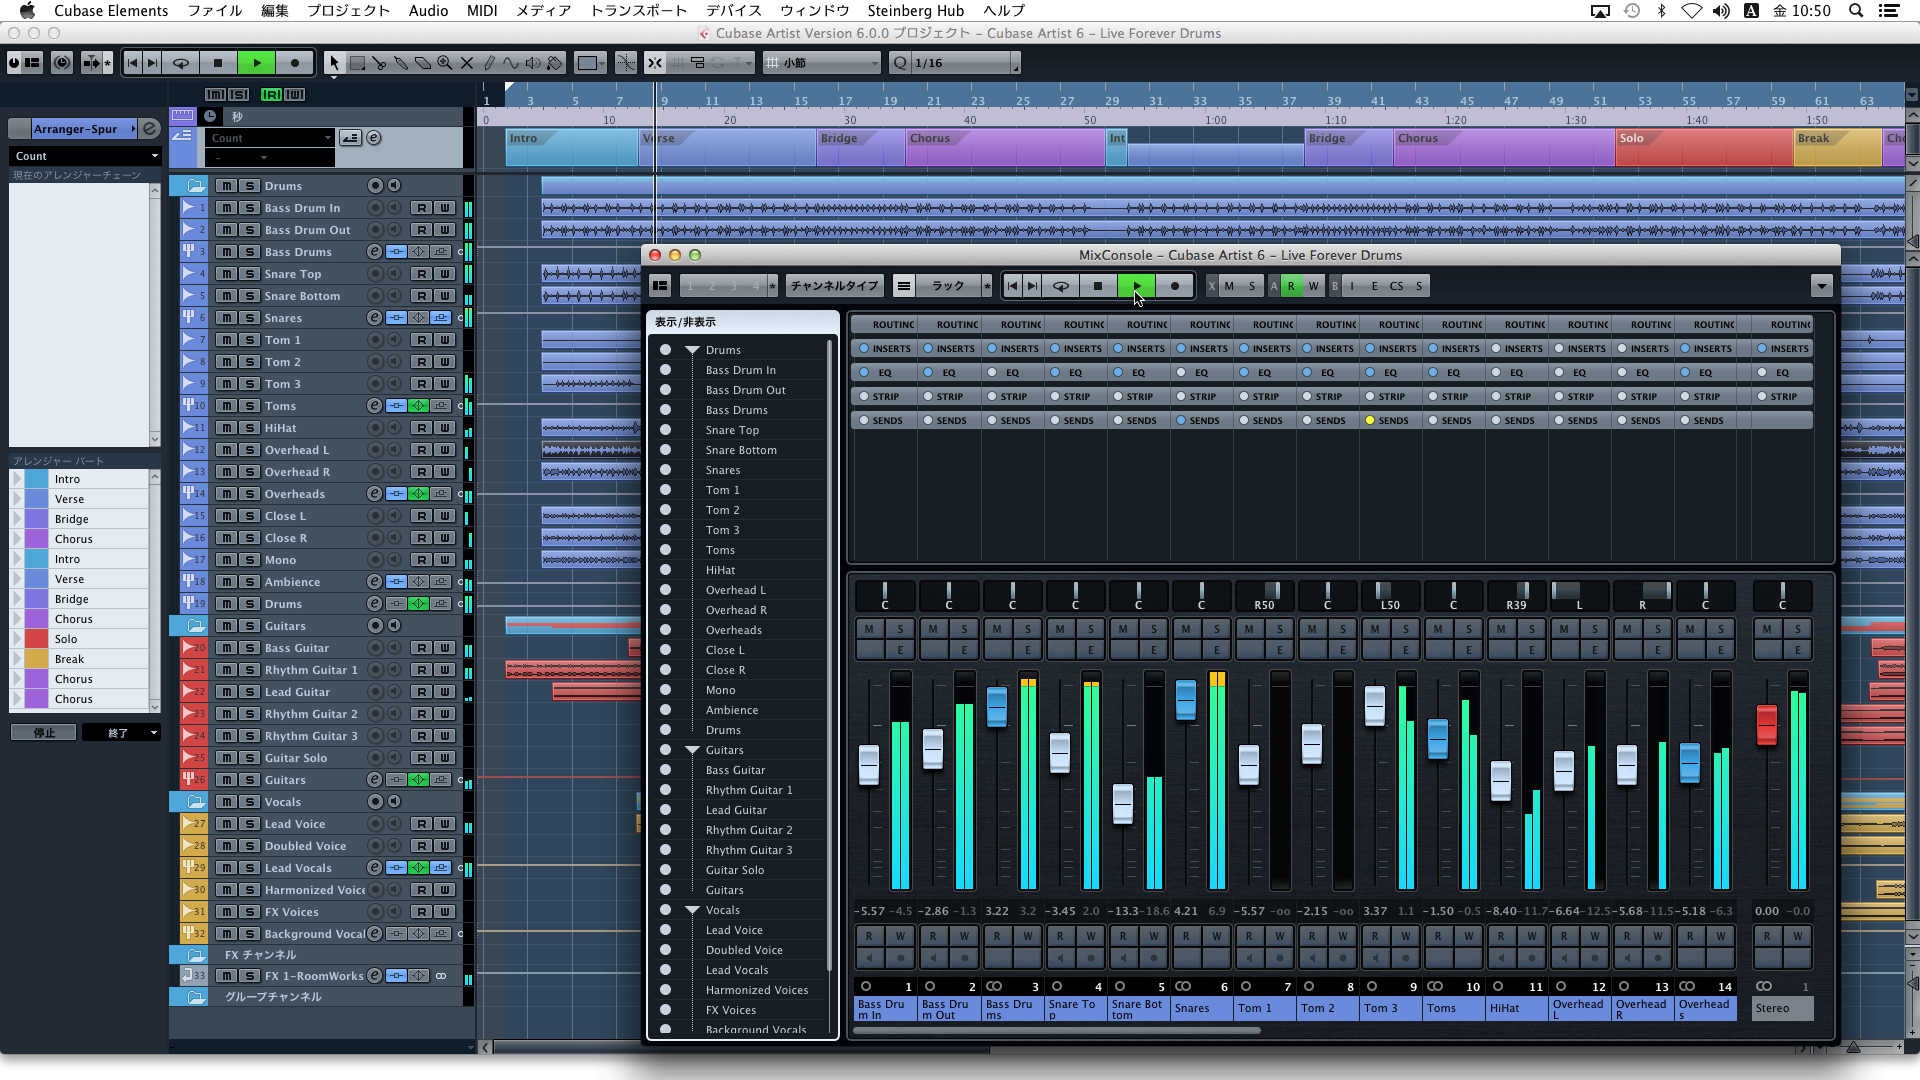Mute the Bass Drum In track
This screenshot has height=1080, width=1920.
(x=227, y=208)
